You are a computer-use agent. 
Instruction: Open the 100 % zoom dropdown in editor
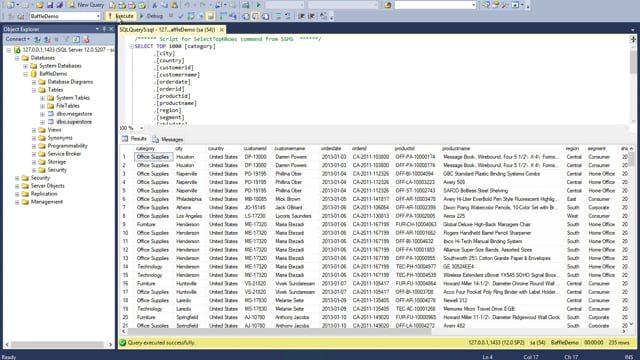coord(142,128)
